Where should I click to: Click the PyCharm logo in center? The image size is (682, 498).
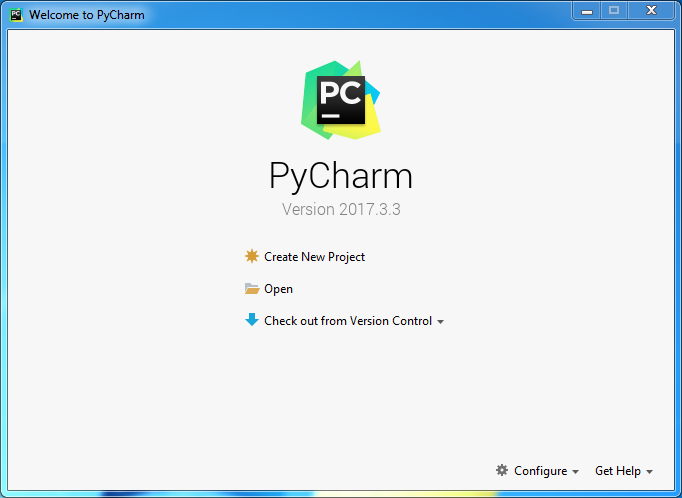pos(341,100)
